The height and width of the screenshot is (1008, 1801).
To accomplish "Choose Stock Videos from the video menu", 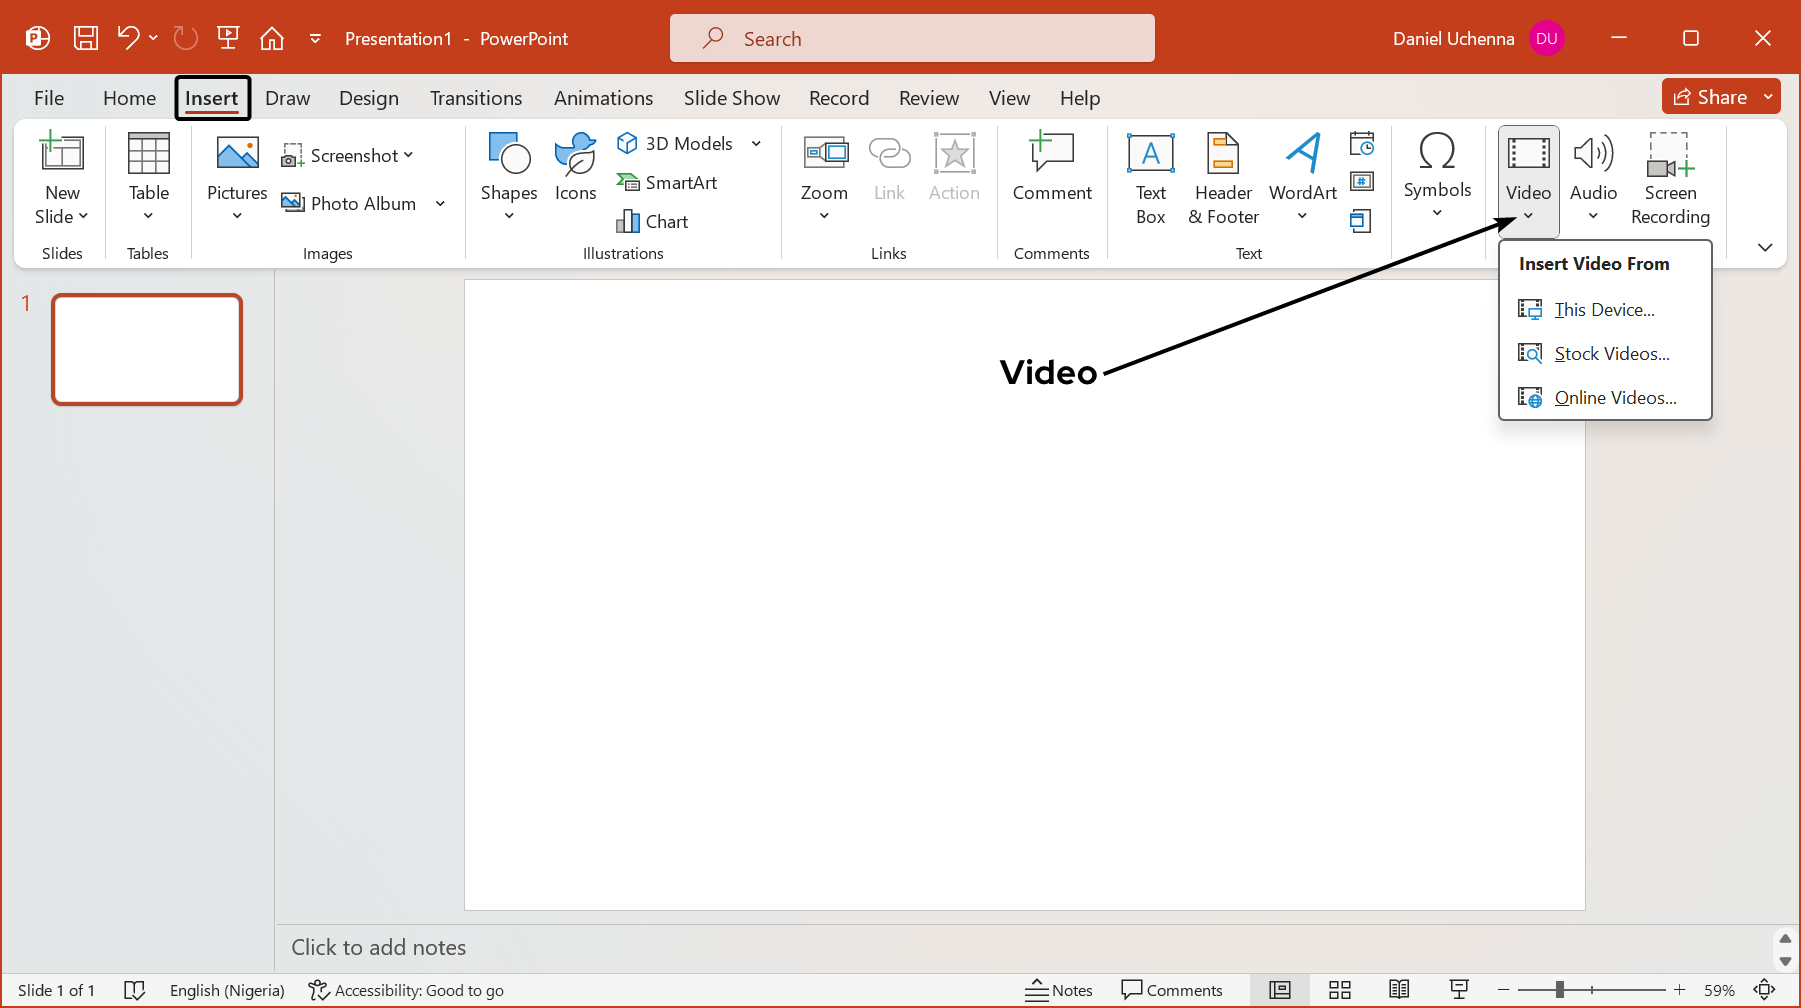I will click(x=1610, y=353).
